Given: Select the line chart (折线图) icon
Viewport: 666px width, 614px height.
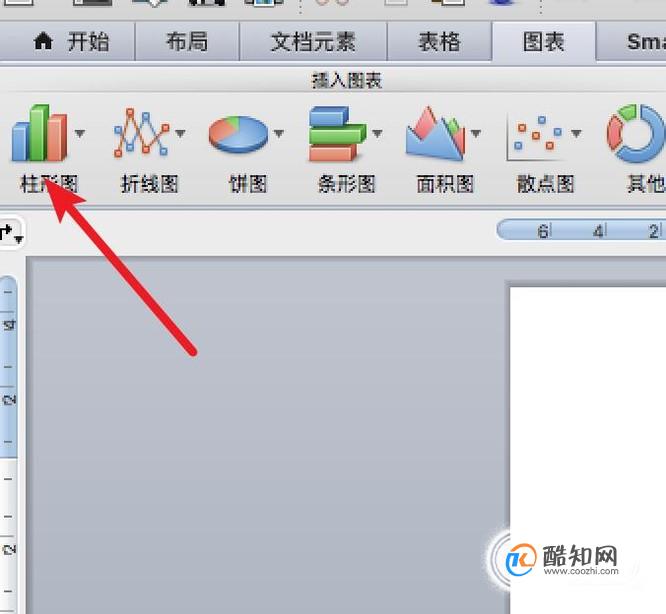Looking at the screenshot, I should 141,132.
